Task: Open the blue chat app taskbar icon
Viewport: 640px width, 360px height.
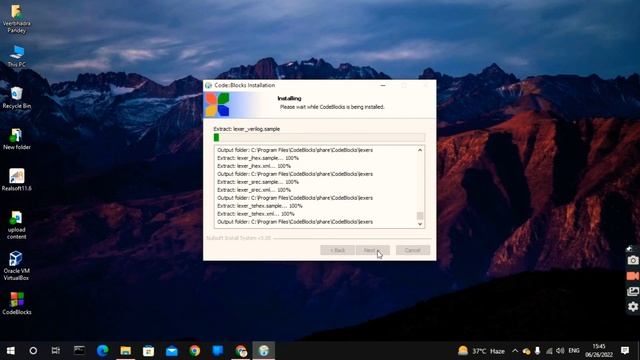Action: (218, 351)
